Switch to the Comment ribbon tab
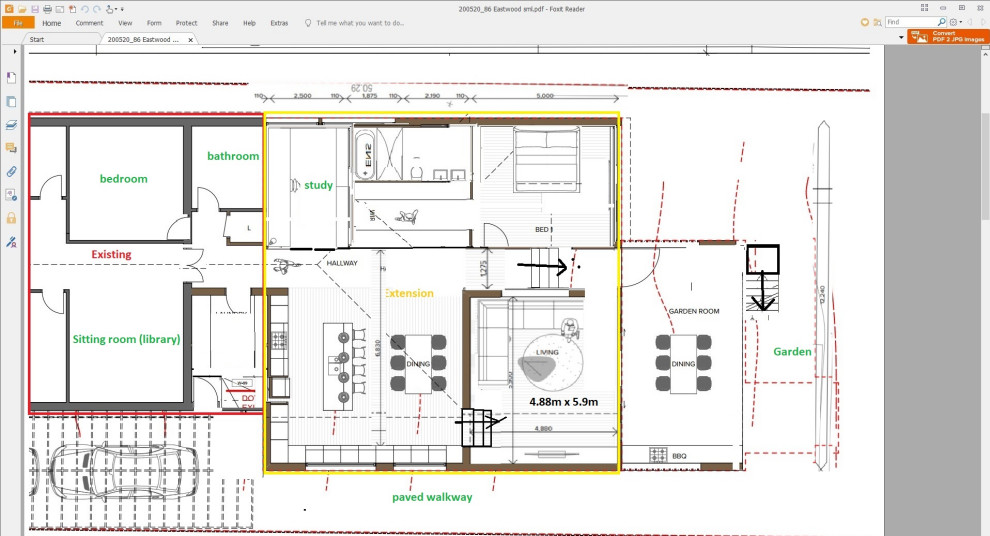The width and height of the screenshot is (990, 536). click(x=89, y=23)
